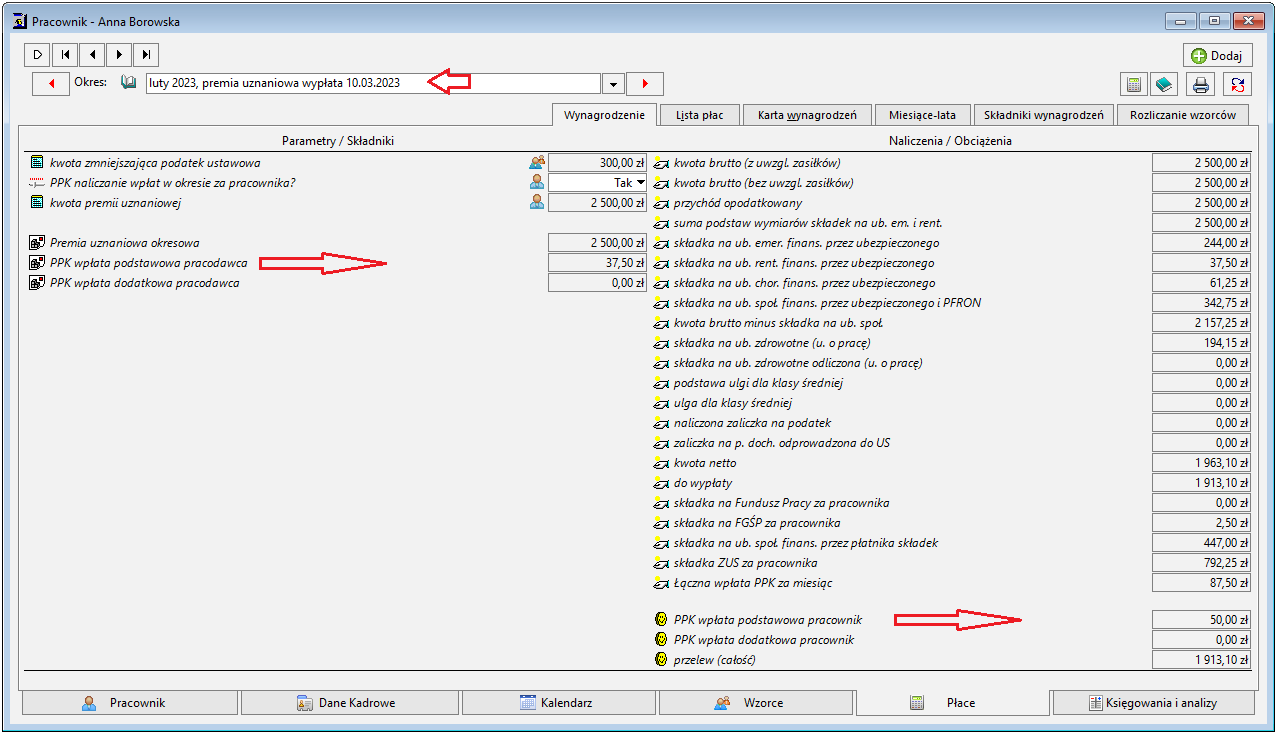Screen dimensions: 1278x736
Task: Open the Dane Kadrowe bottom section
Action: coord(350,703)
